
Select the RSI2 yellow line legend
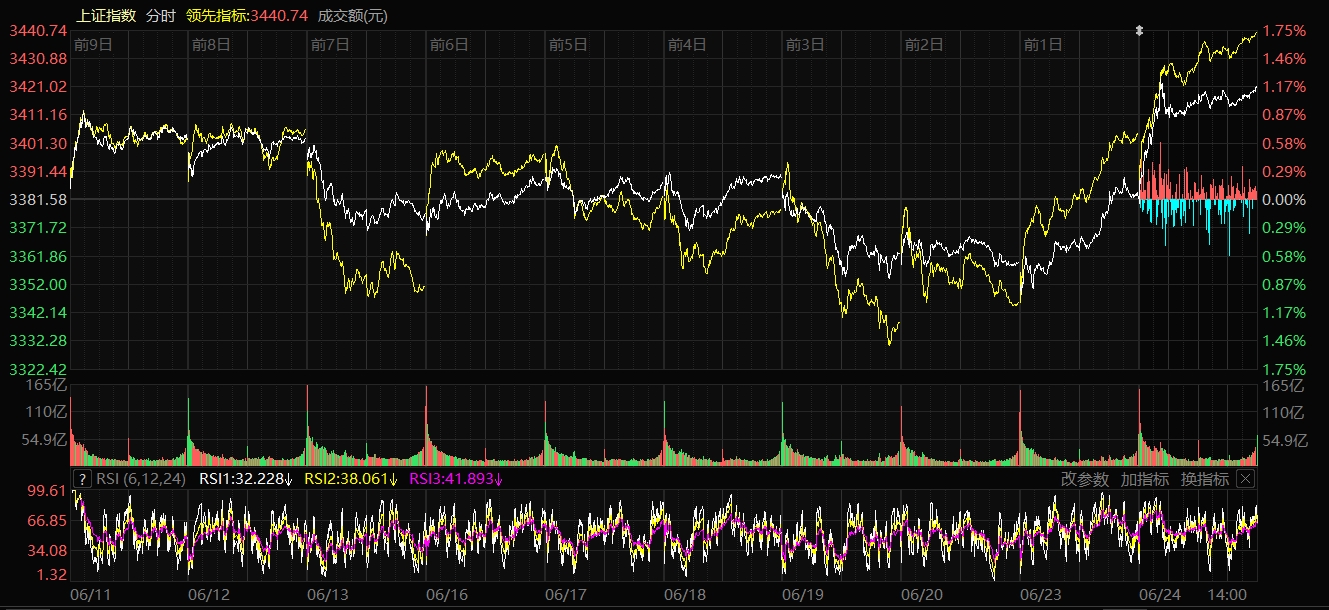pyautogui.click(x=351, y=479)
